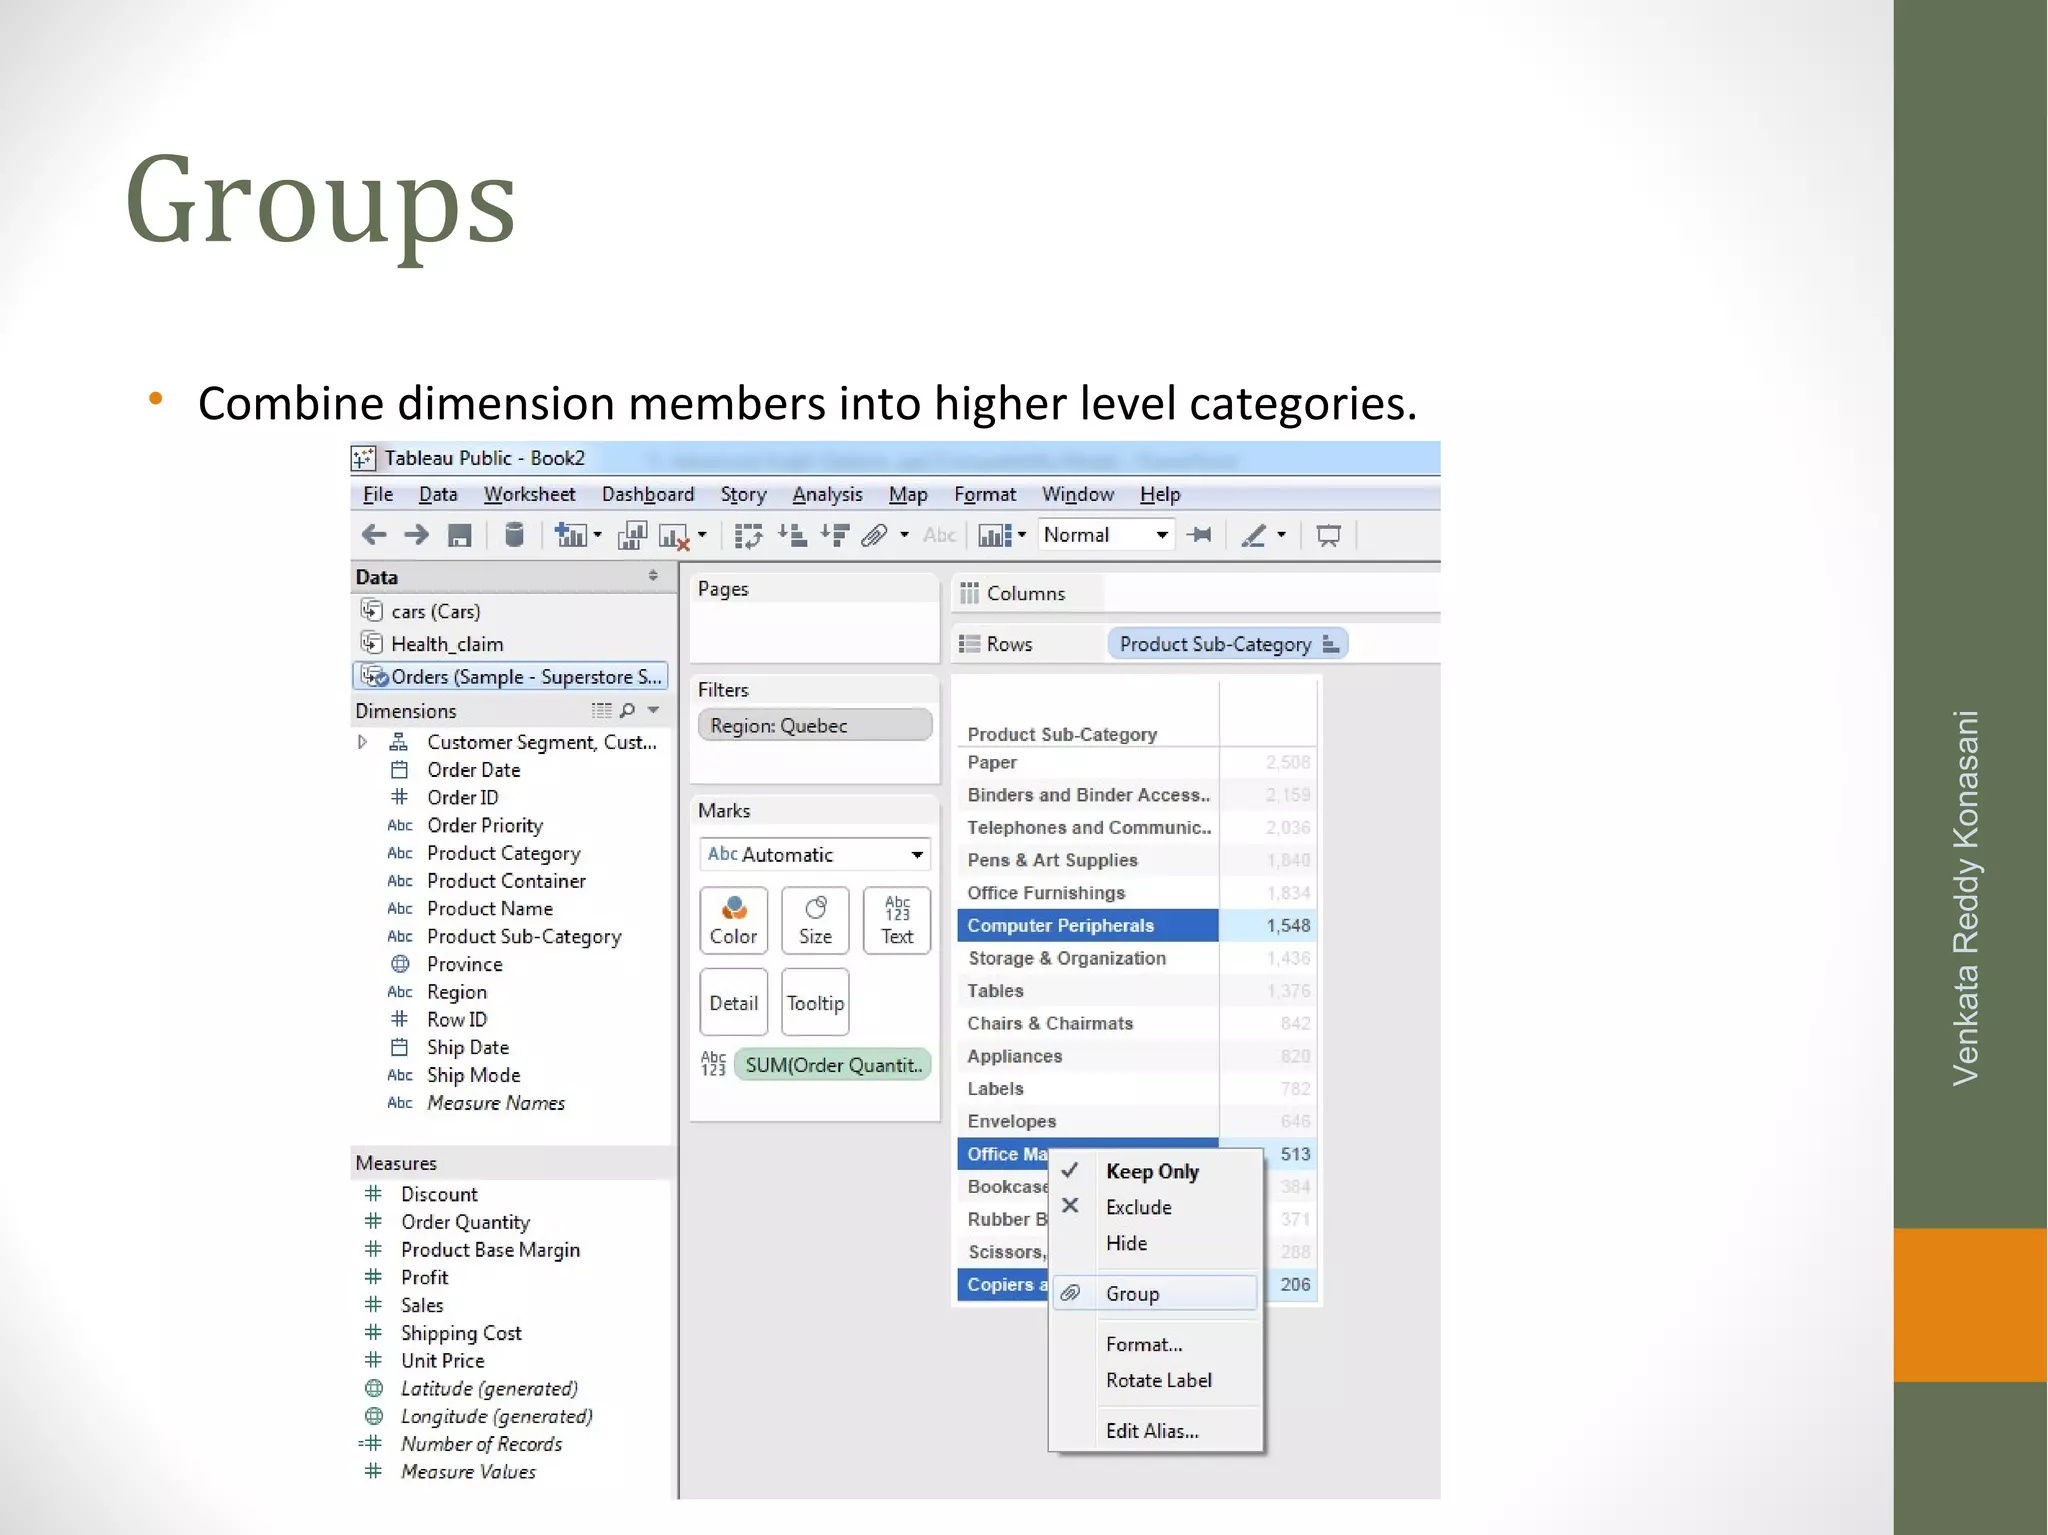Select the Profit measure
This screenshot has width=2048, height=1535.
coord(424,1277)
